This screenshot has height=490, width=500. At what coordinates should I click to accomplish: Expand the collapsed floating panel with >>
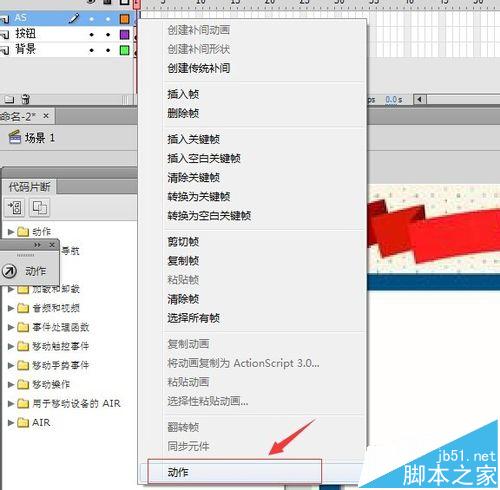pos(37,245)
